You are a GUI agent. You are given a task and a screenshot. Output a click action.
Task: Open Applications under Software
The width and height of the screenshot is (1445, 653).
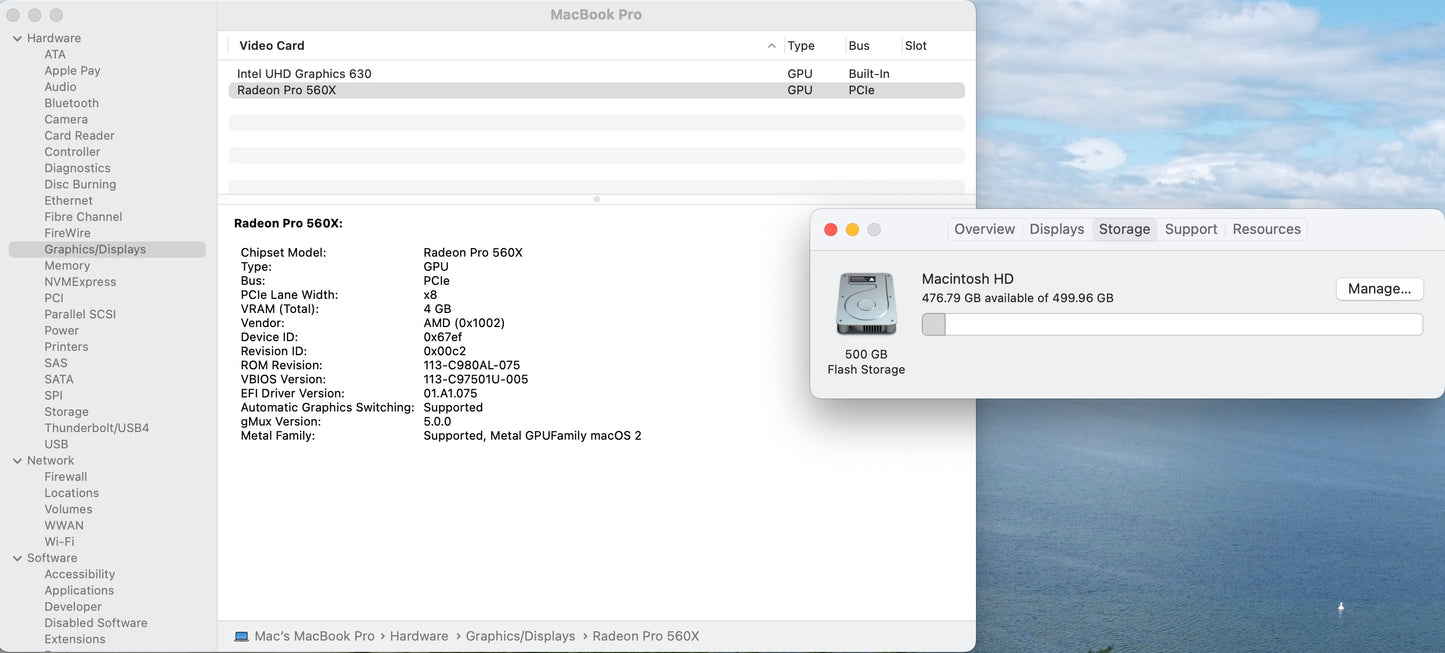coord(79,591)
